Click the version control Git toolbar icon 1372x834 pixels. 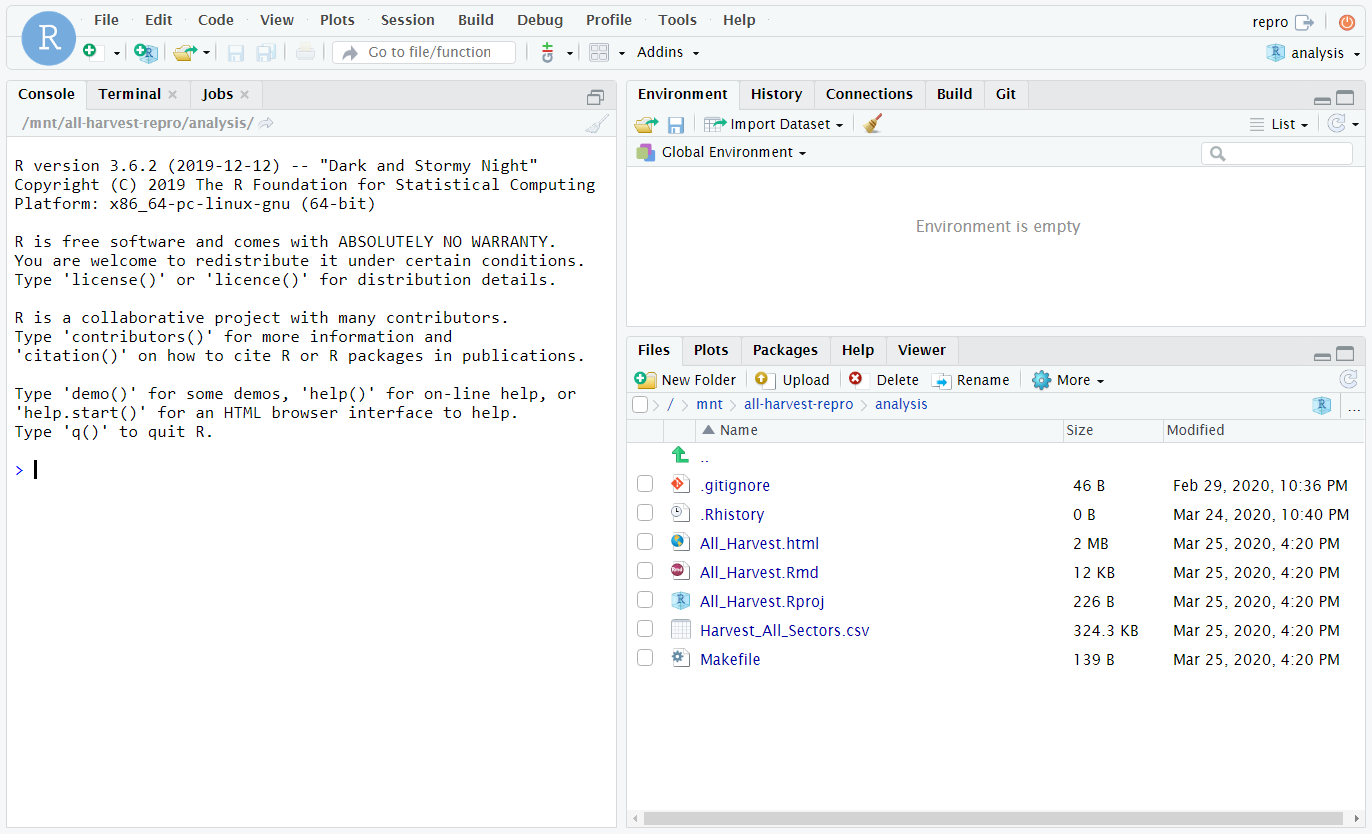coord(547,52)
